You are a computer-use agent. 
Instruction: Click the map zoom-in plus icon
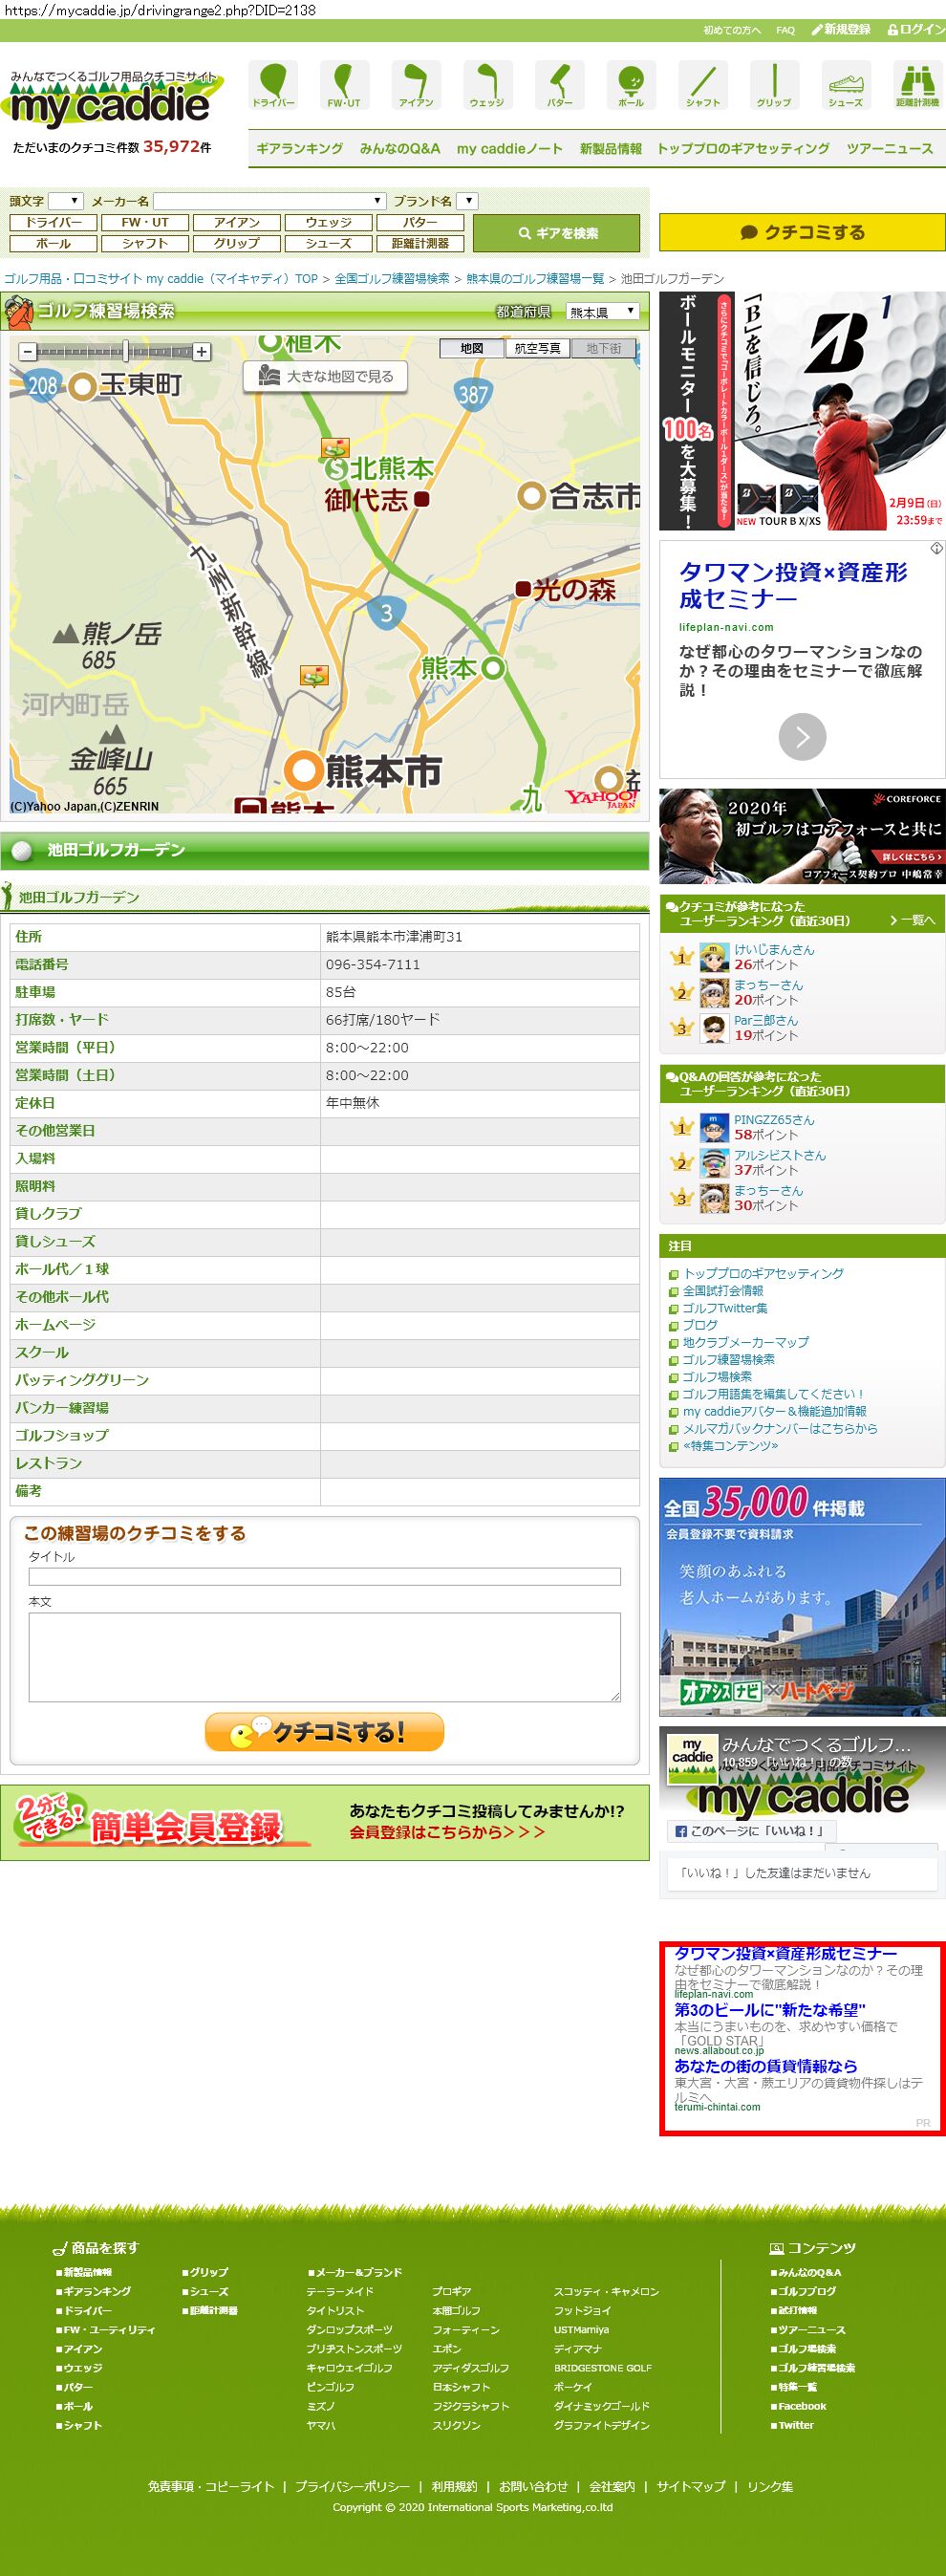202,352
